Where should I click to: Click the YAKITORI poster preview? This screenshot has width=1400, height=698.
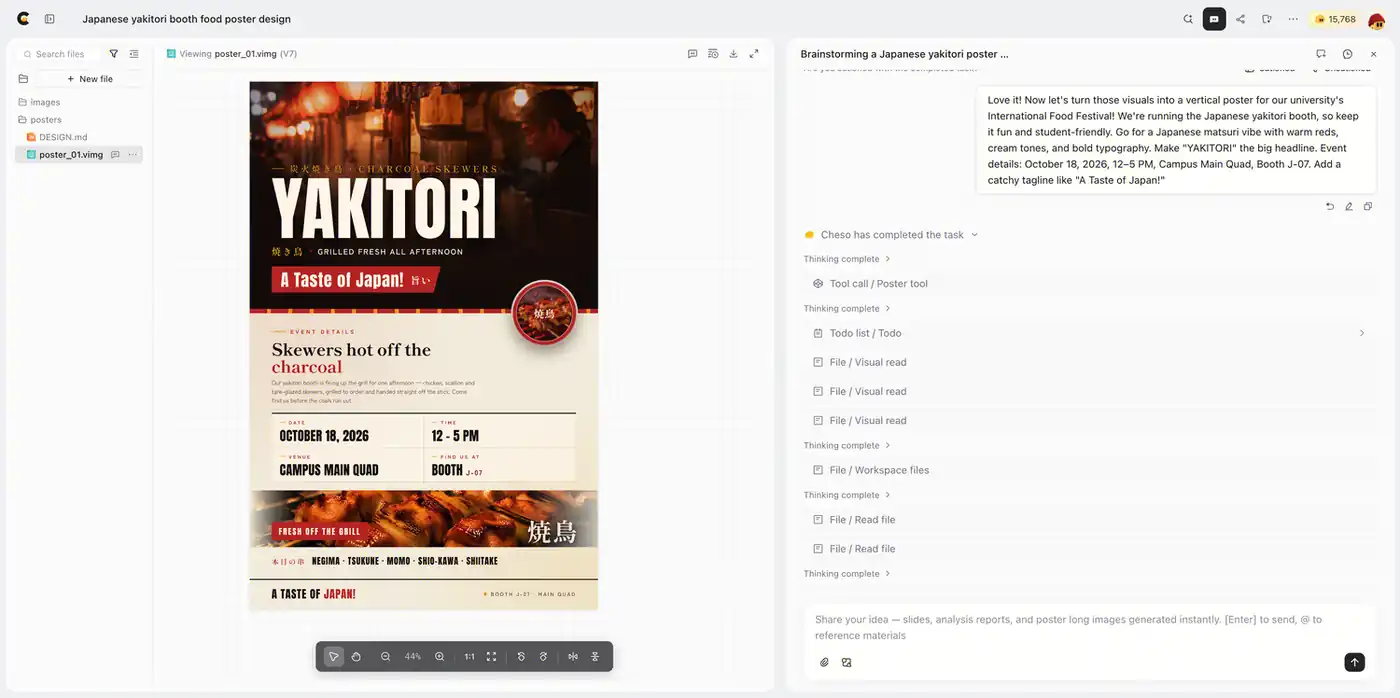424,345
